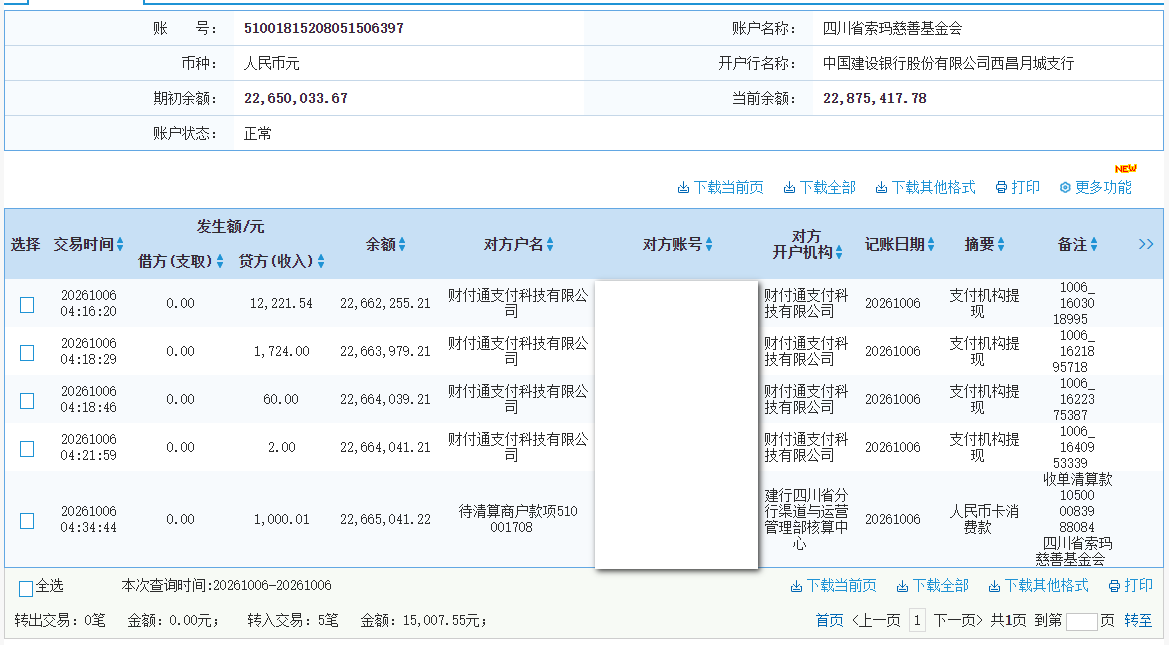Click account name 四川省索玛慈善基金会 in header
The width and height of the screenshot is (1169, 645).
coord(892,28)
